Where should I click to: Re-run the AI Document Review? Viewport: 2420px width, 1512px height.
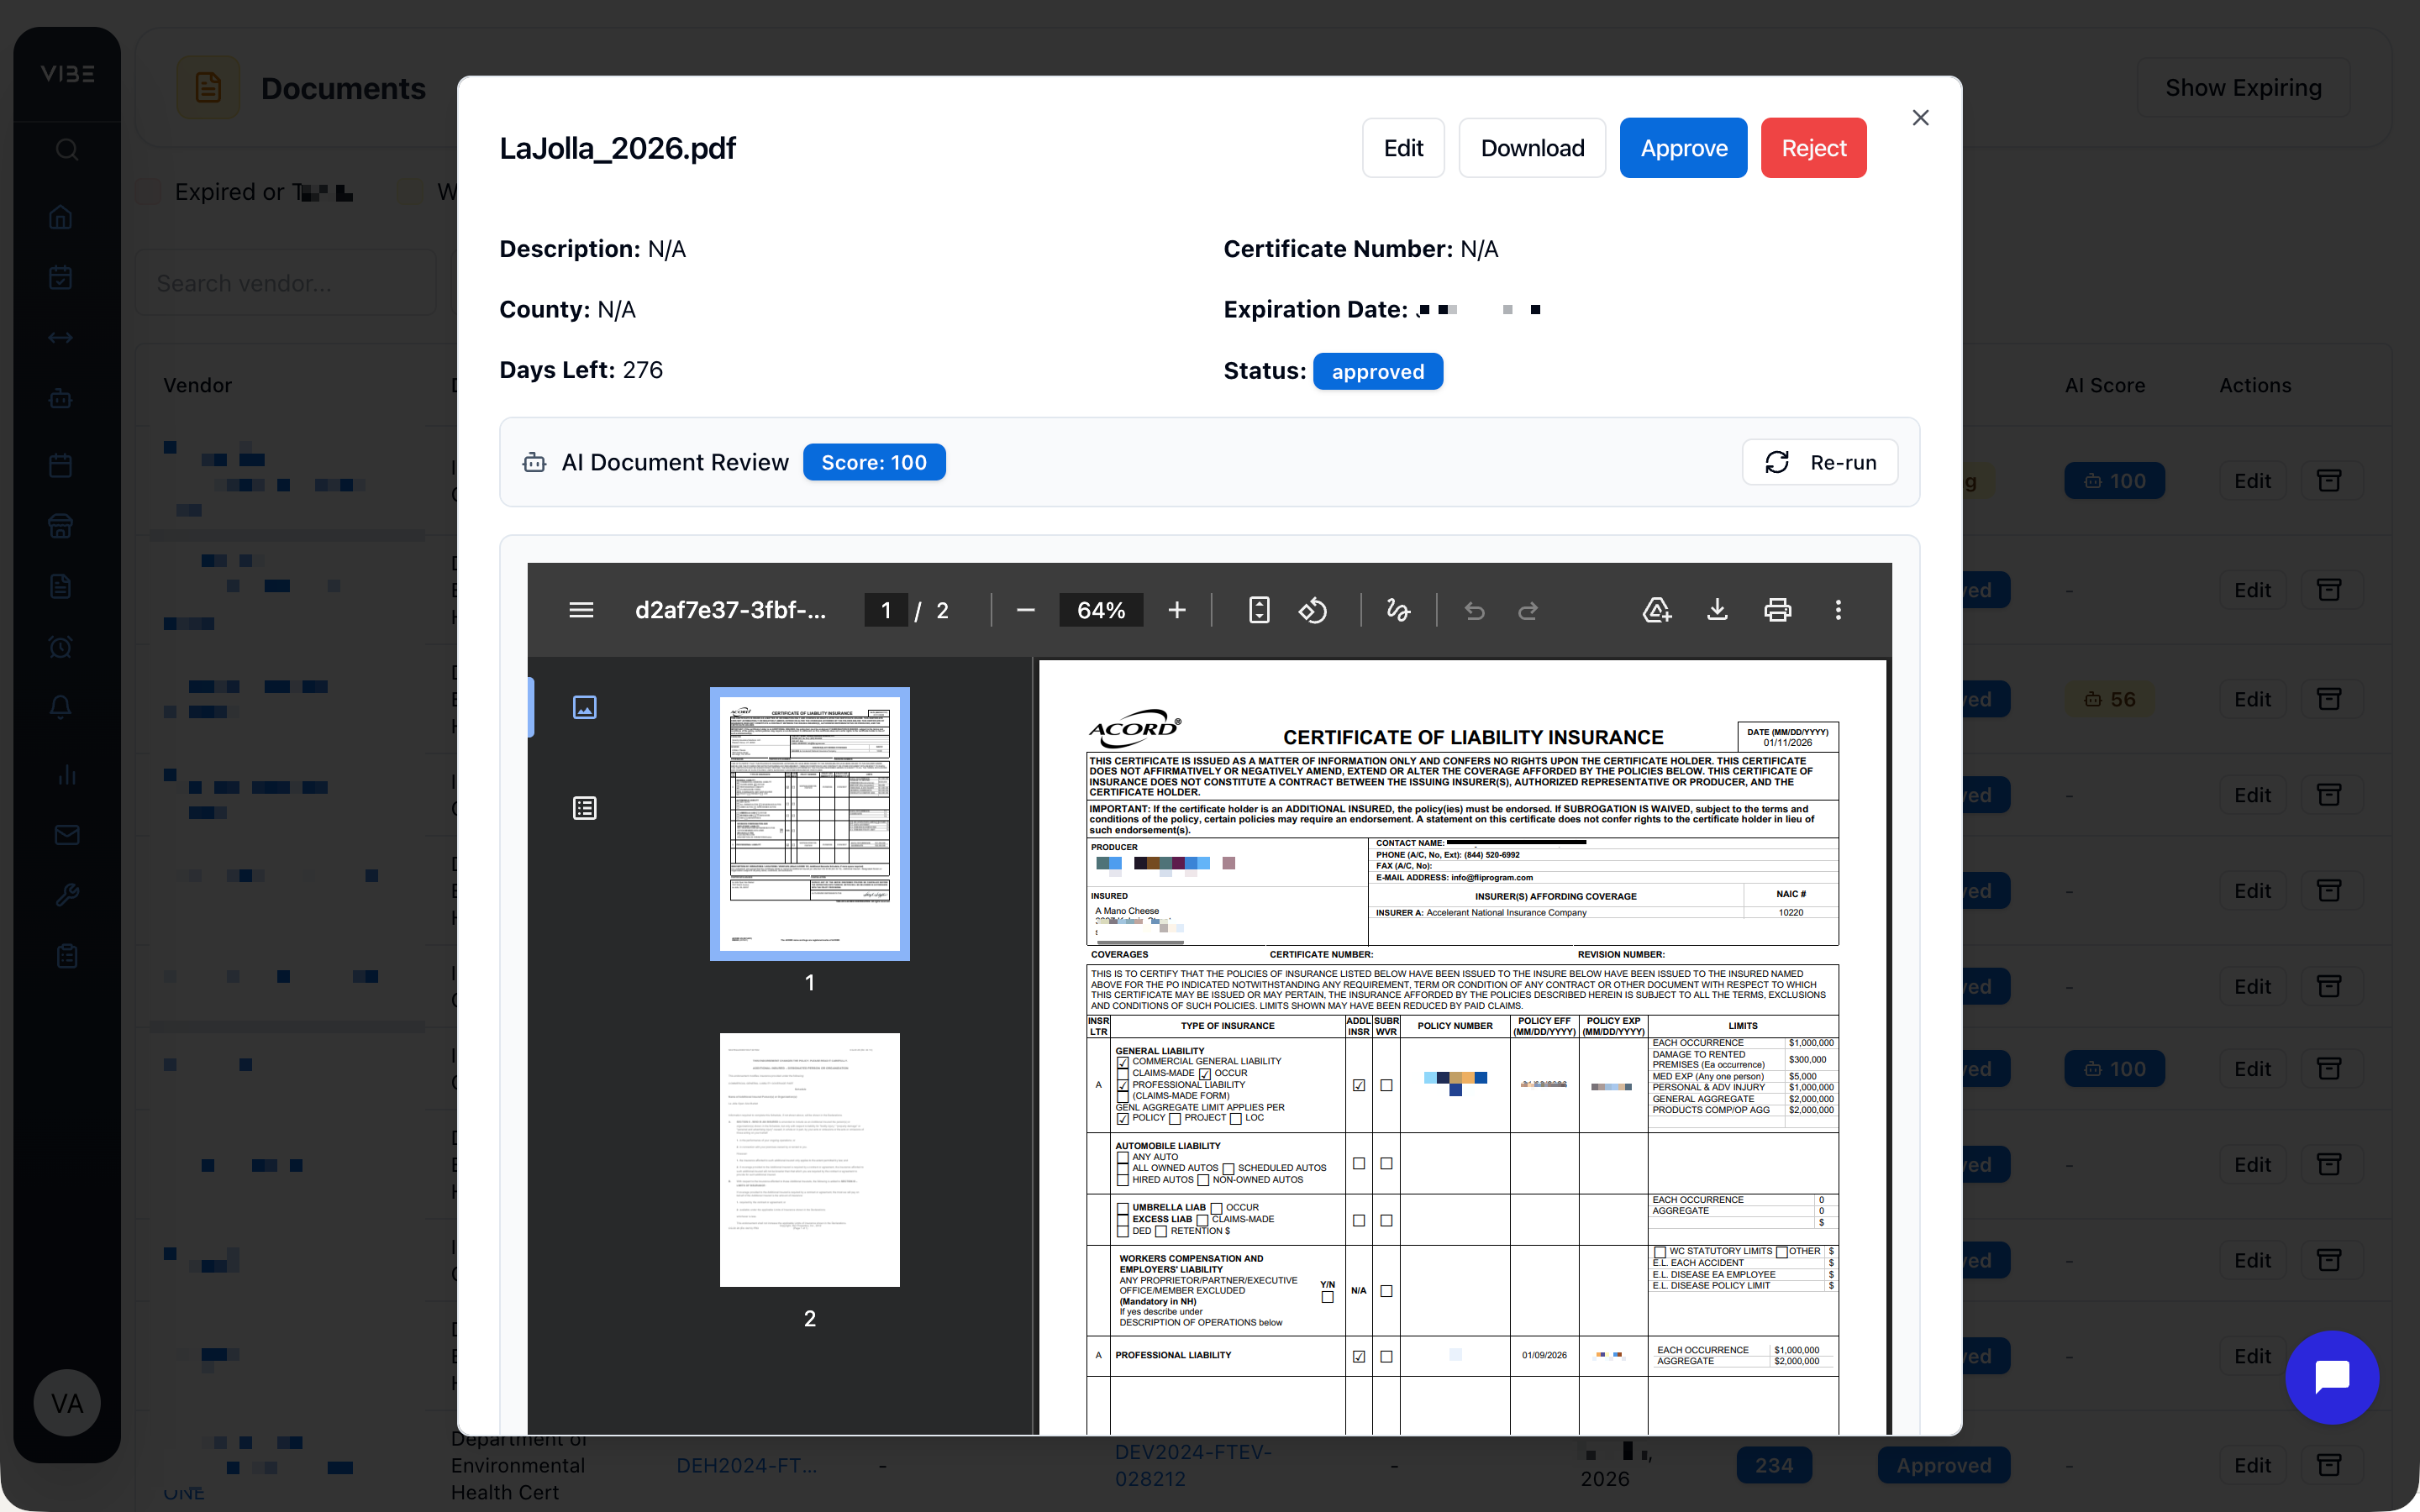click(x=1820, y=462)
